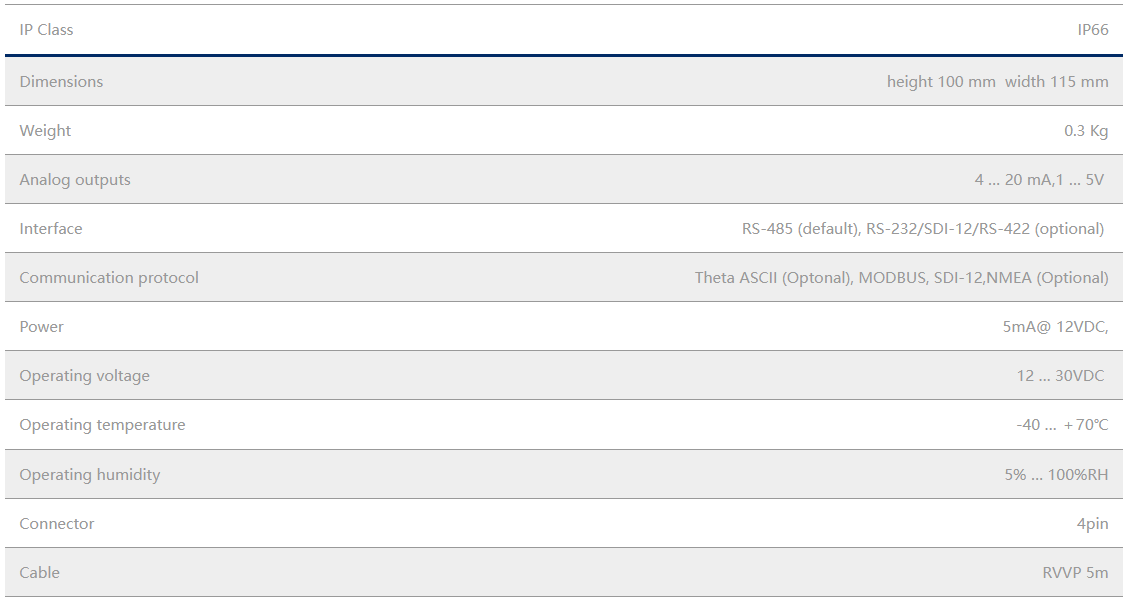Select the height 100 mm width 115 mm text
Screen dimensions: 1127x612
[x=997, y=82]
